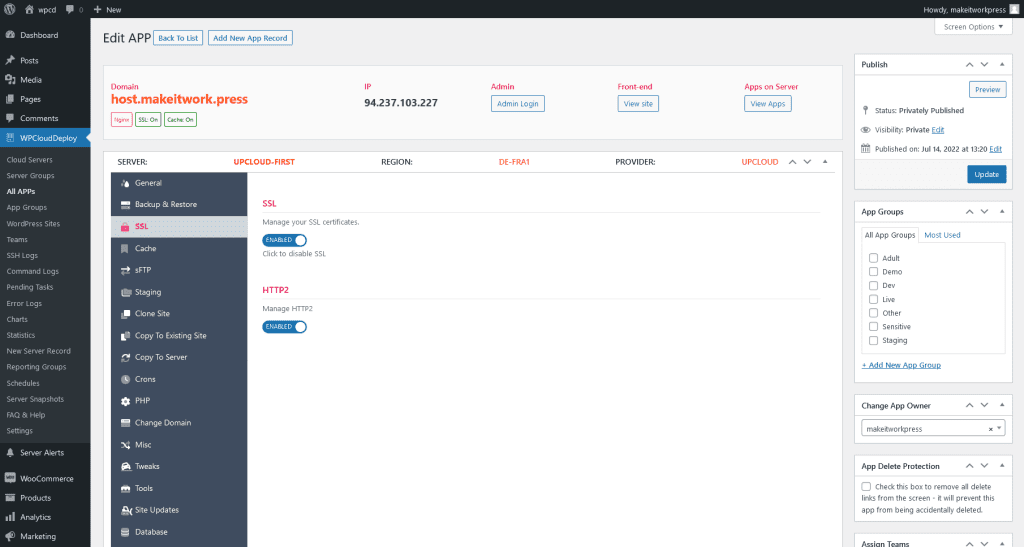The height and width of the screenshot is (547, 1024).
Task: Click the WPCloudDeploy menu icon
Action: pyautogui.click(x=10, y=138)
